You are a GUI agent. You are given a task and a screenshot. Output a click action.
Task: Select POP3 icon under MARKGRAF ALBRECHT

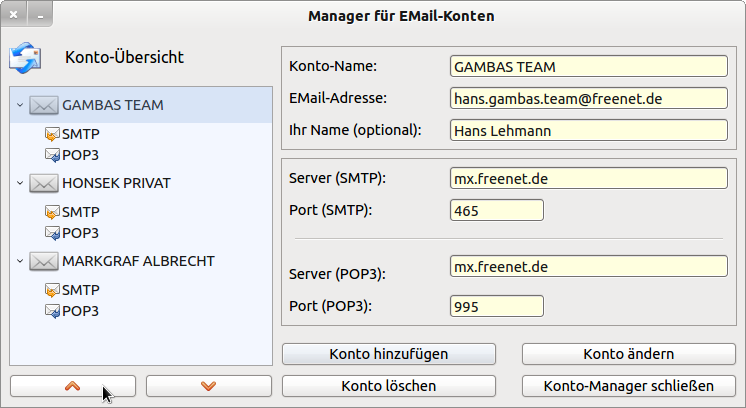pos(52,311)
